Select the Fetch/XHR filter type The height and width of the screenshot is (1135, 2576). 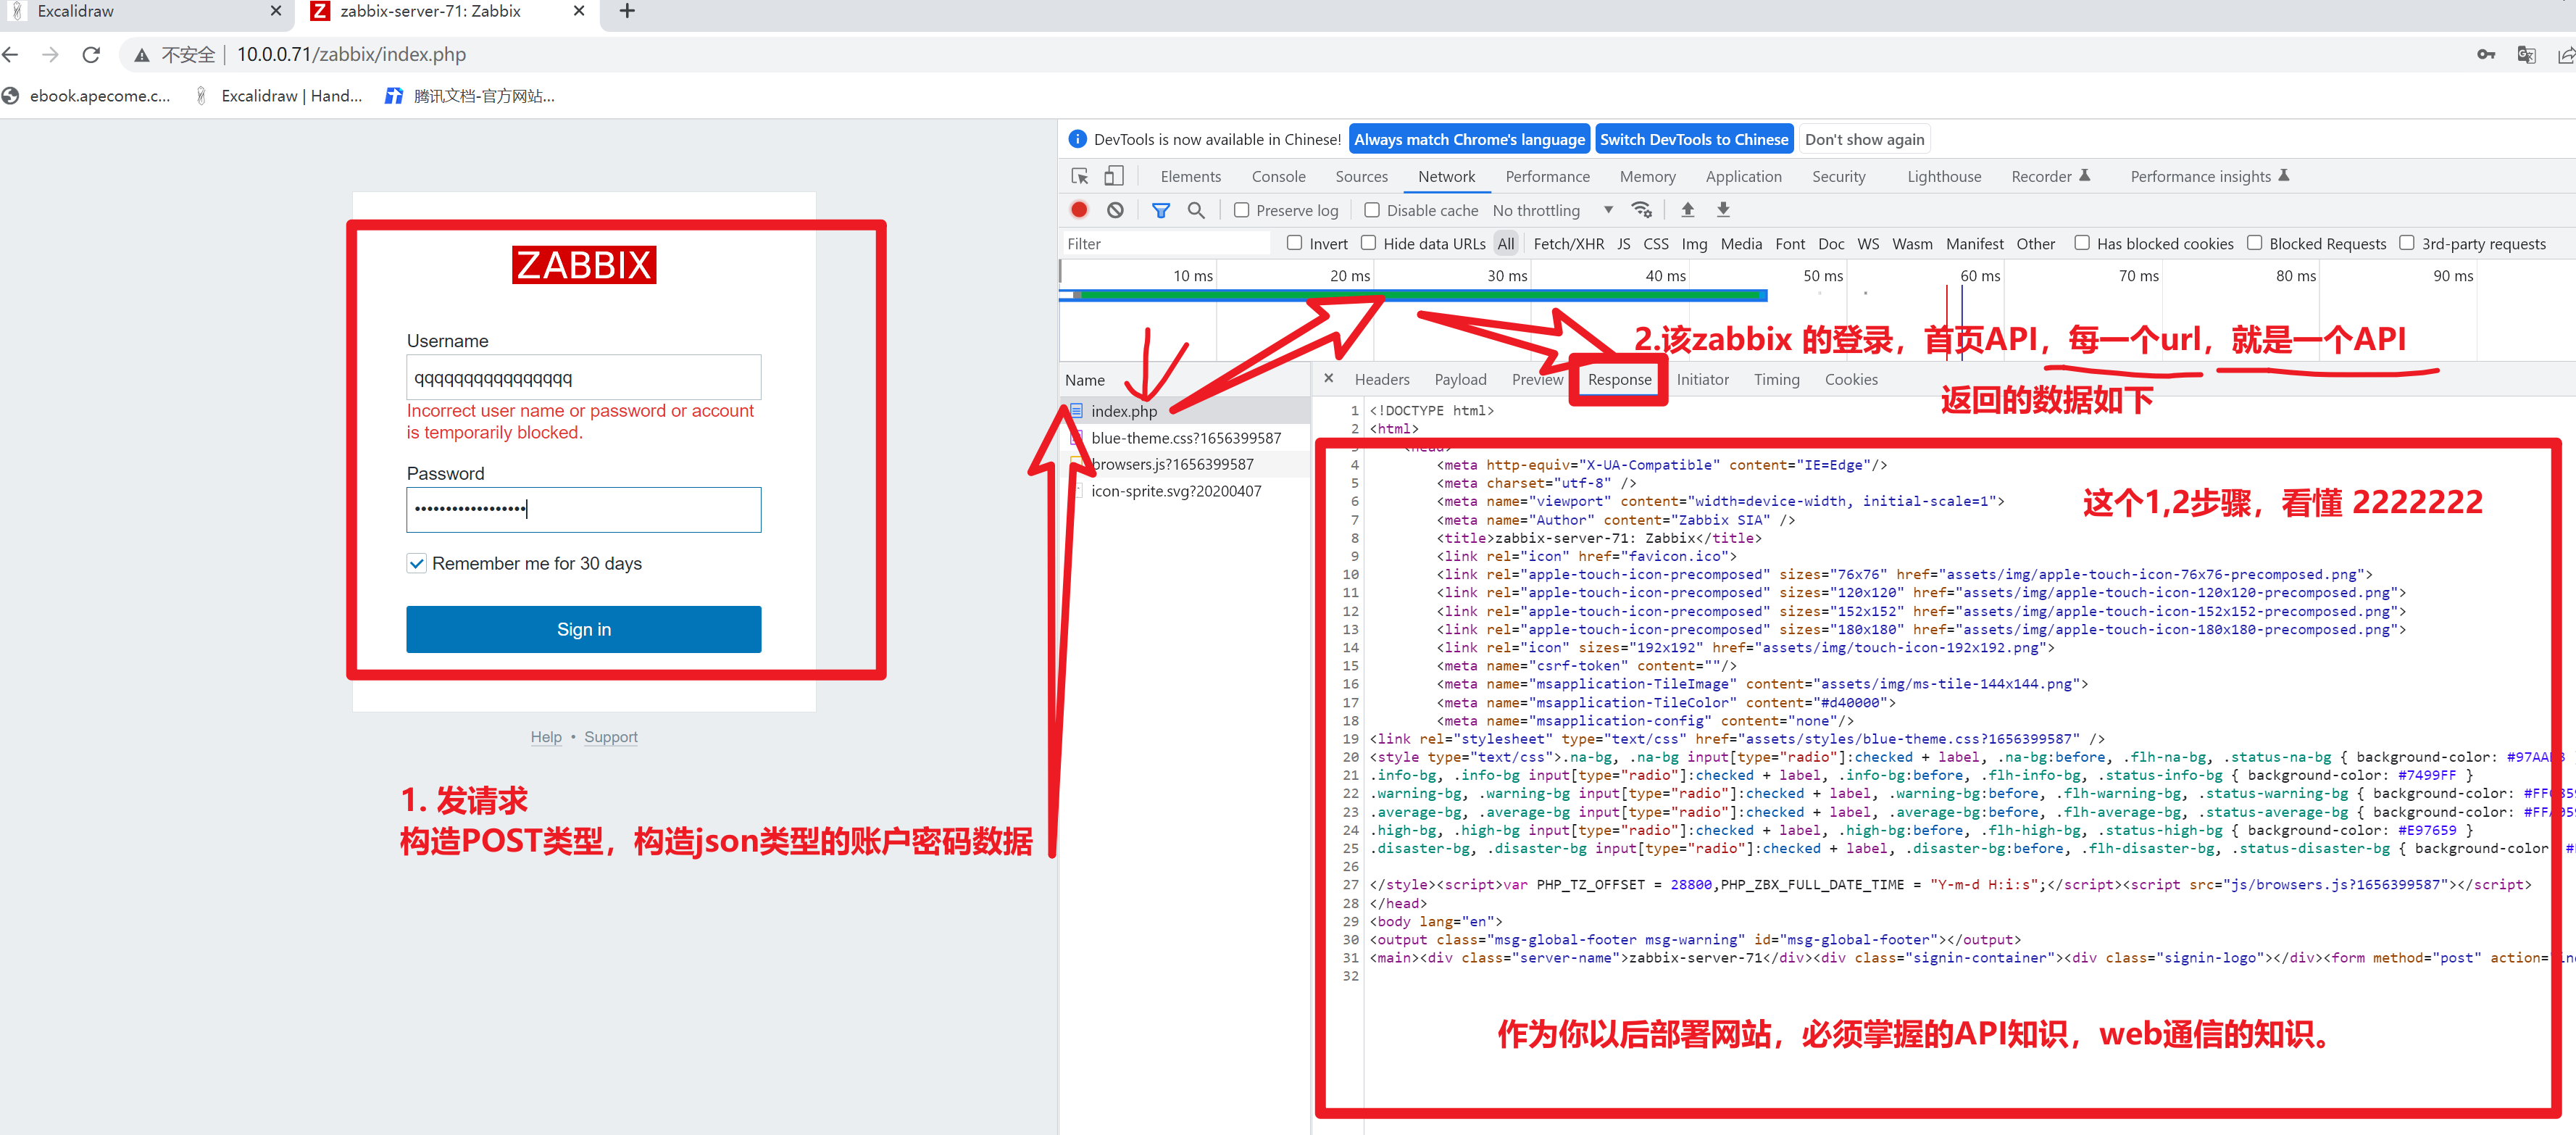[1568, 244]
